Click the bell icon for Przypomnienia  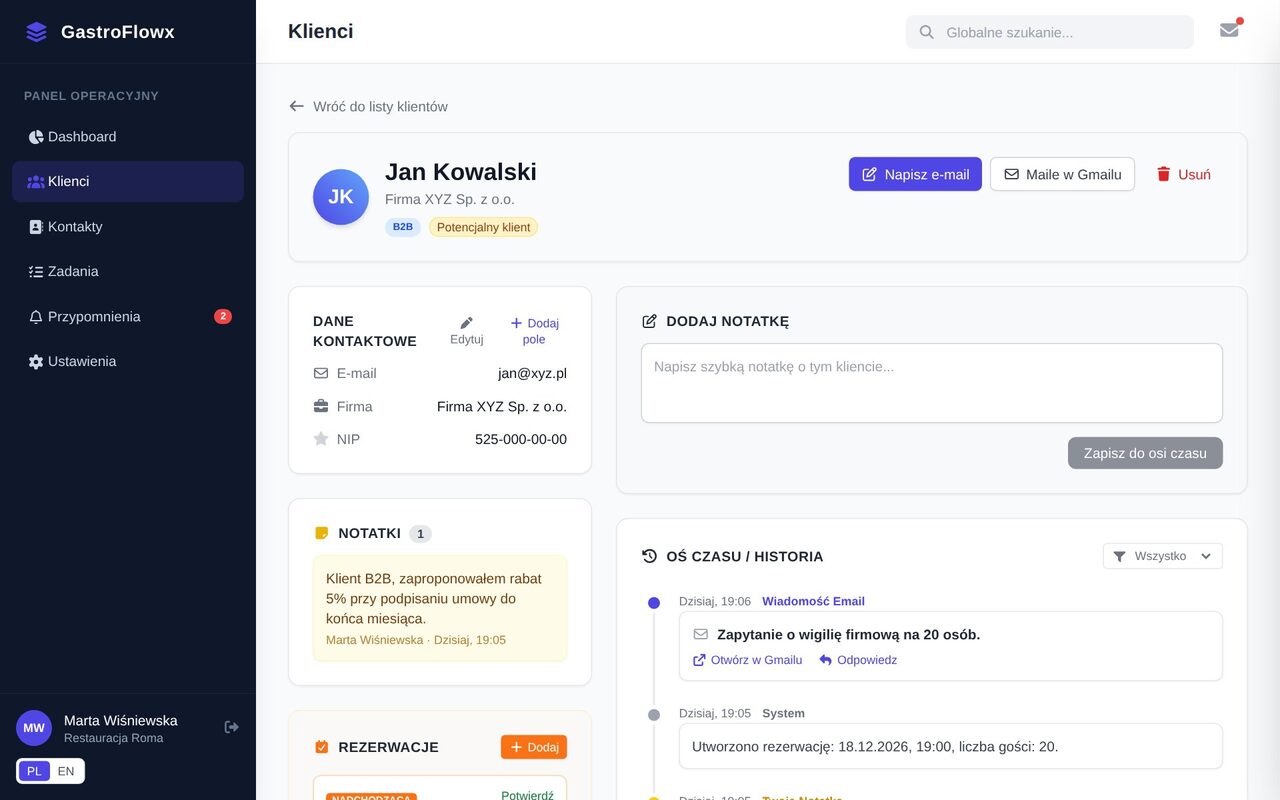[36, 317]
